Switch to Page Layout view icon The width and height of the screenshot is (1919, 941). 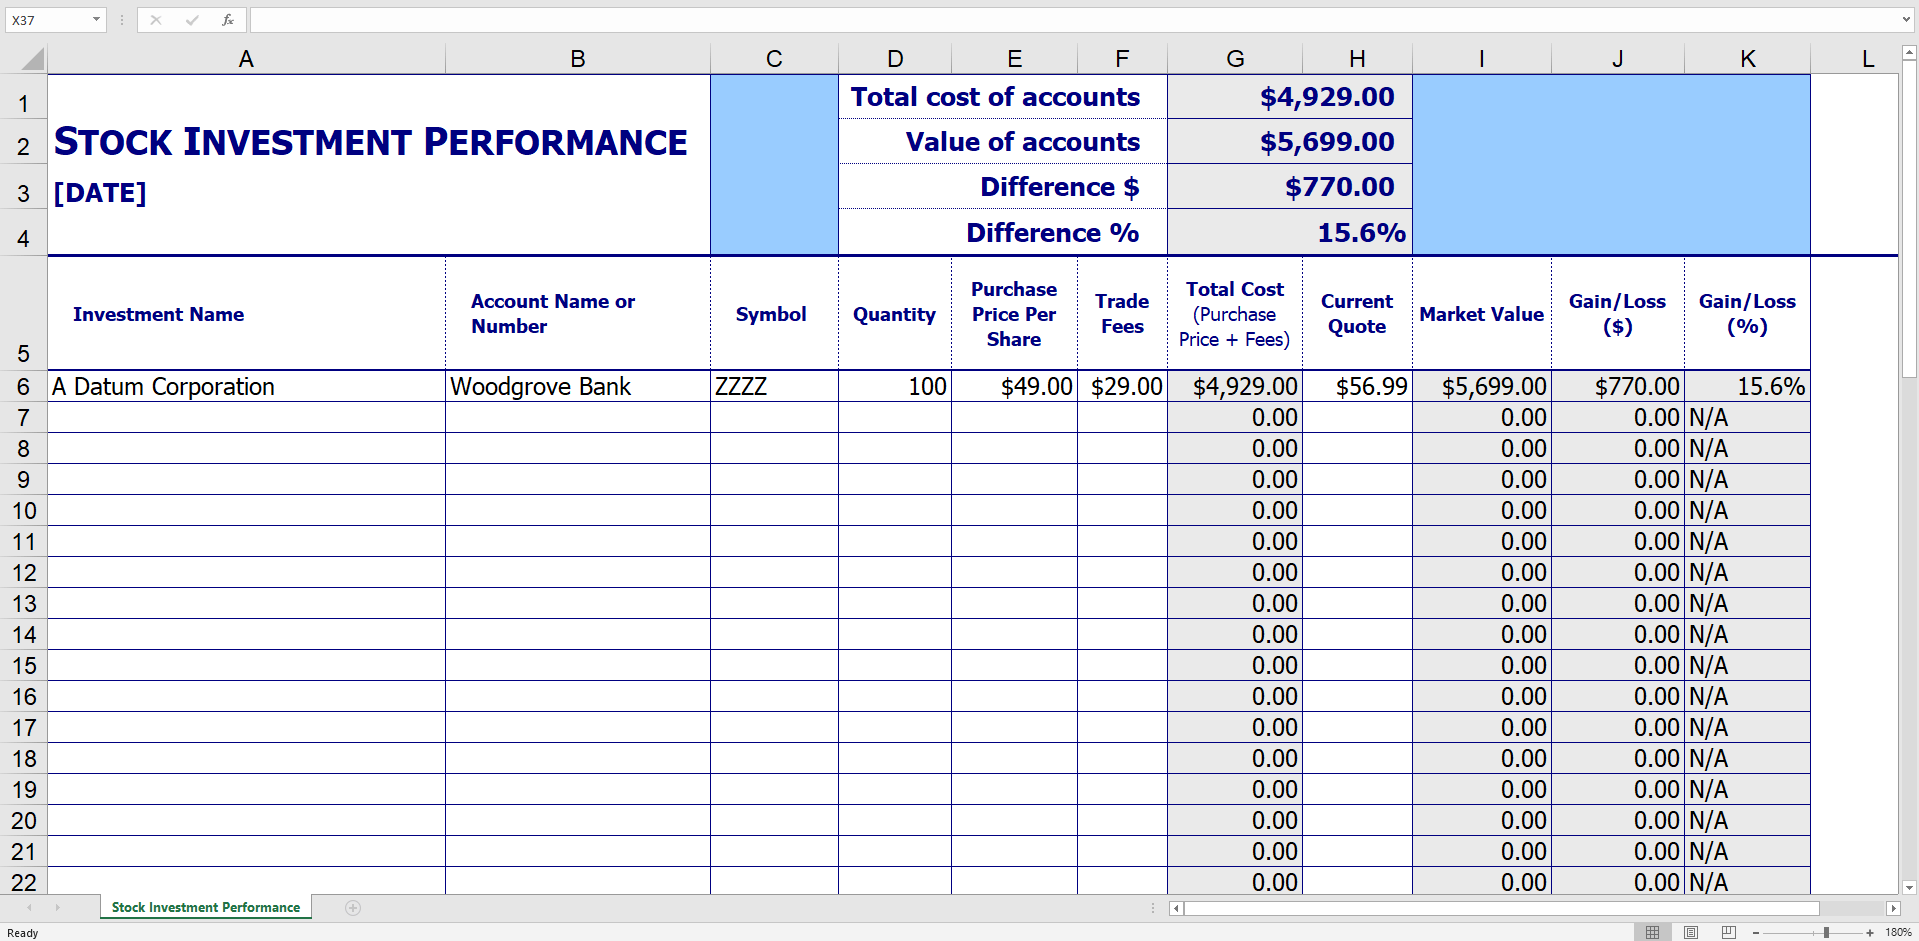coord(1691,932)
